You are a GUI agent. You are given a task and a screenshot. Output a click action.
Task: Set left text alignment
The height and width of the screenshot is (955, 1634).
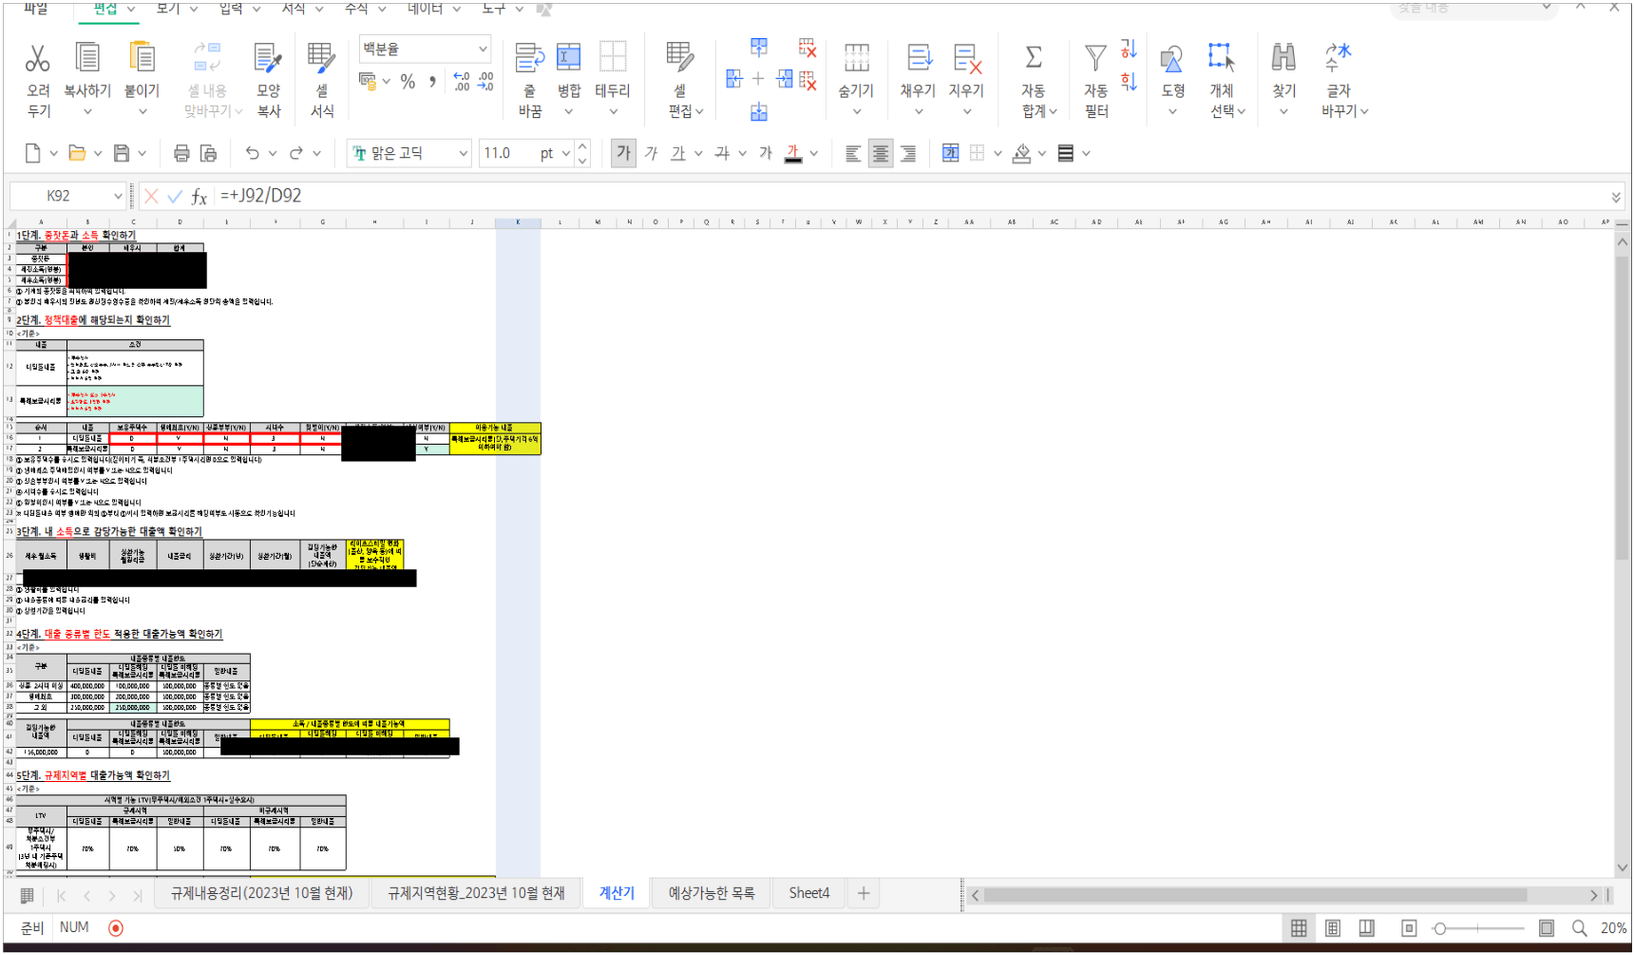click(x=852, y=153)
